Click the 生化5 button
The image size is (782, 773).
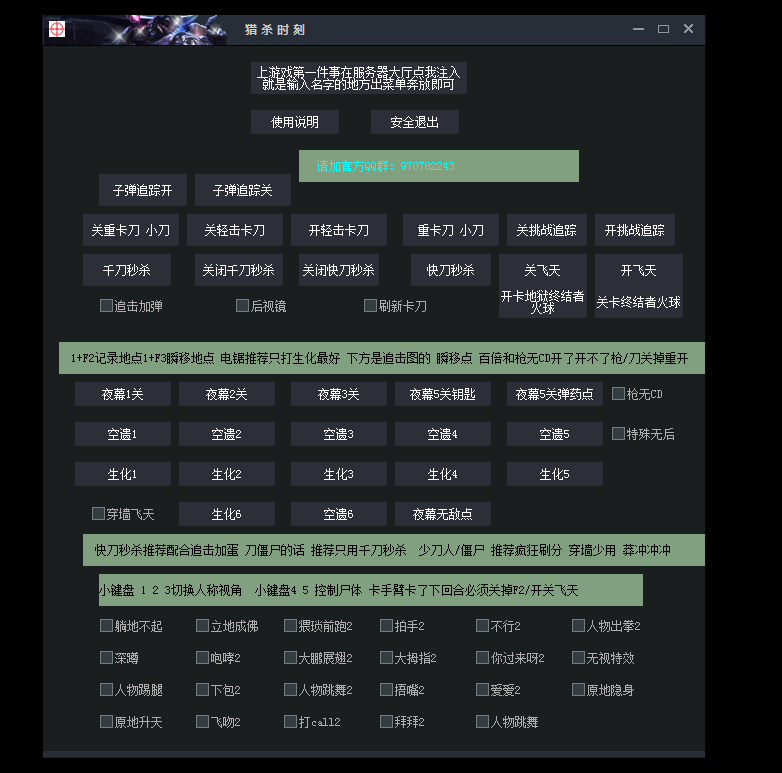click(555, 474)
